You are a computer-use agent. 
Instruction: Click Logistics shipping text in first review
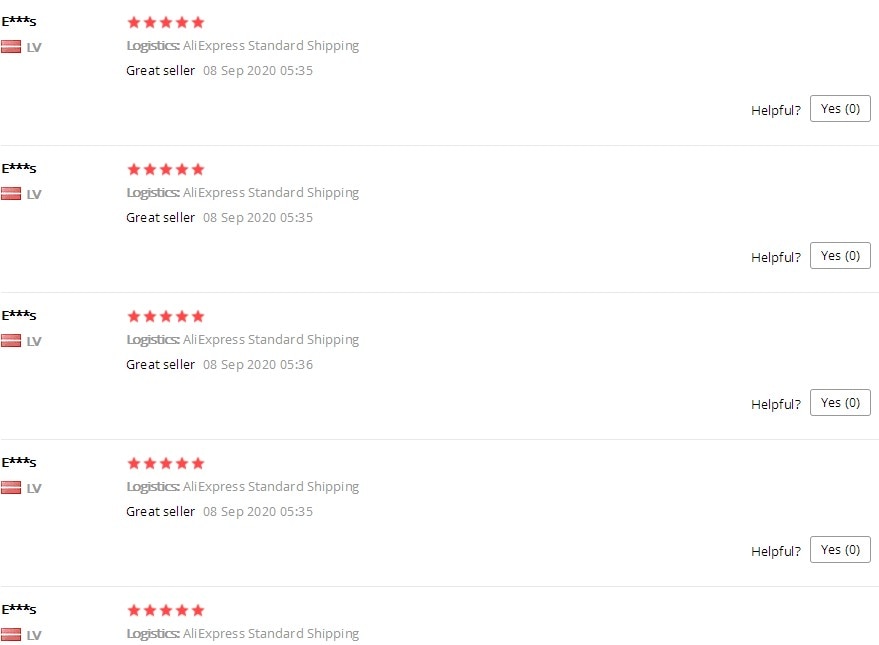click(x=243, y=46)
